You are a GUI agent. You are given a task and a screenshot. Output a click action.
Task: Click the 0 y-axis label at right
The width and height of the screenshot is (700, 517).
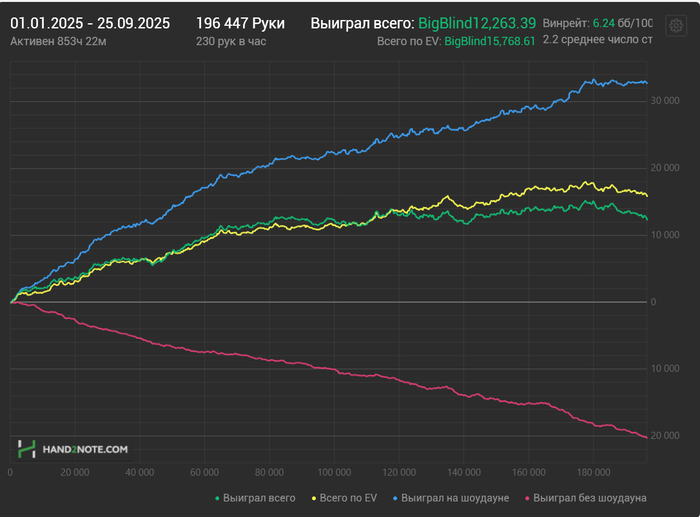[x=653, y=302]
